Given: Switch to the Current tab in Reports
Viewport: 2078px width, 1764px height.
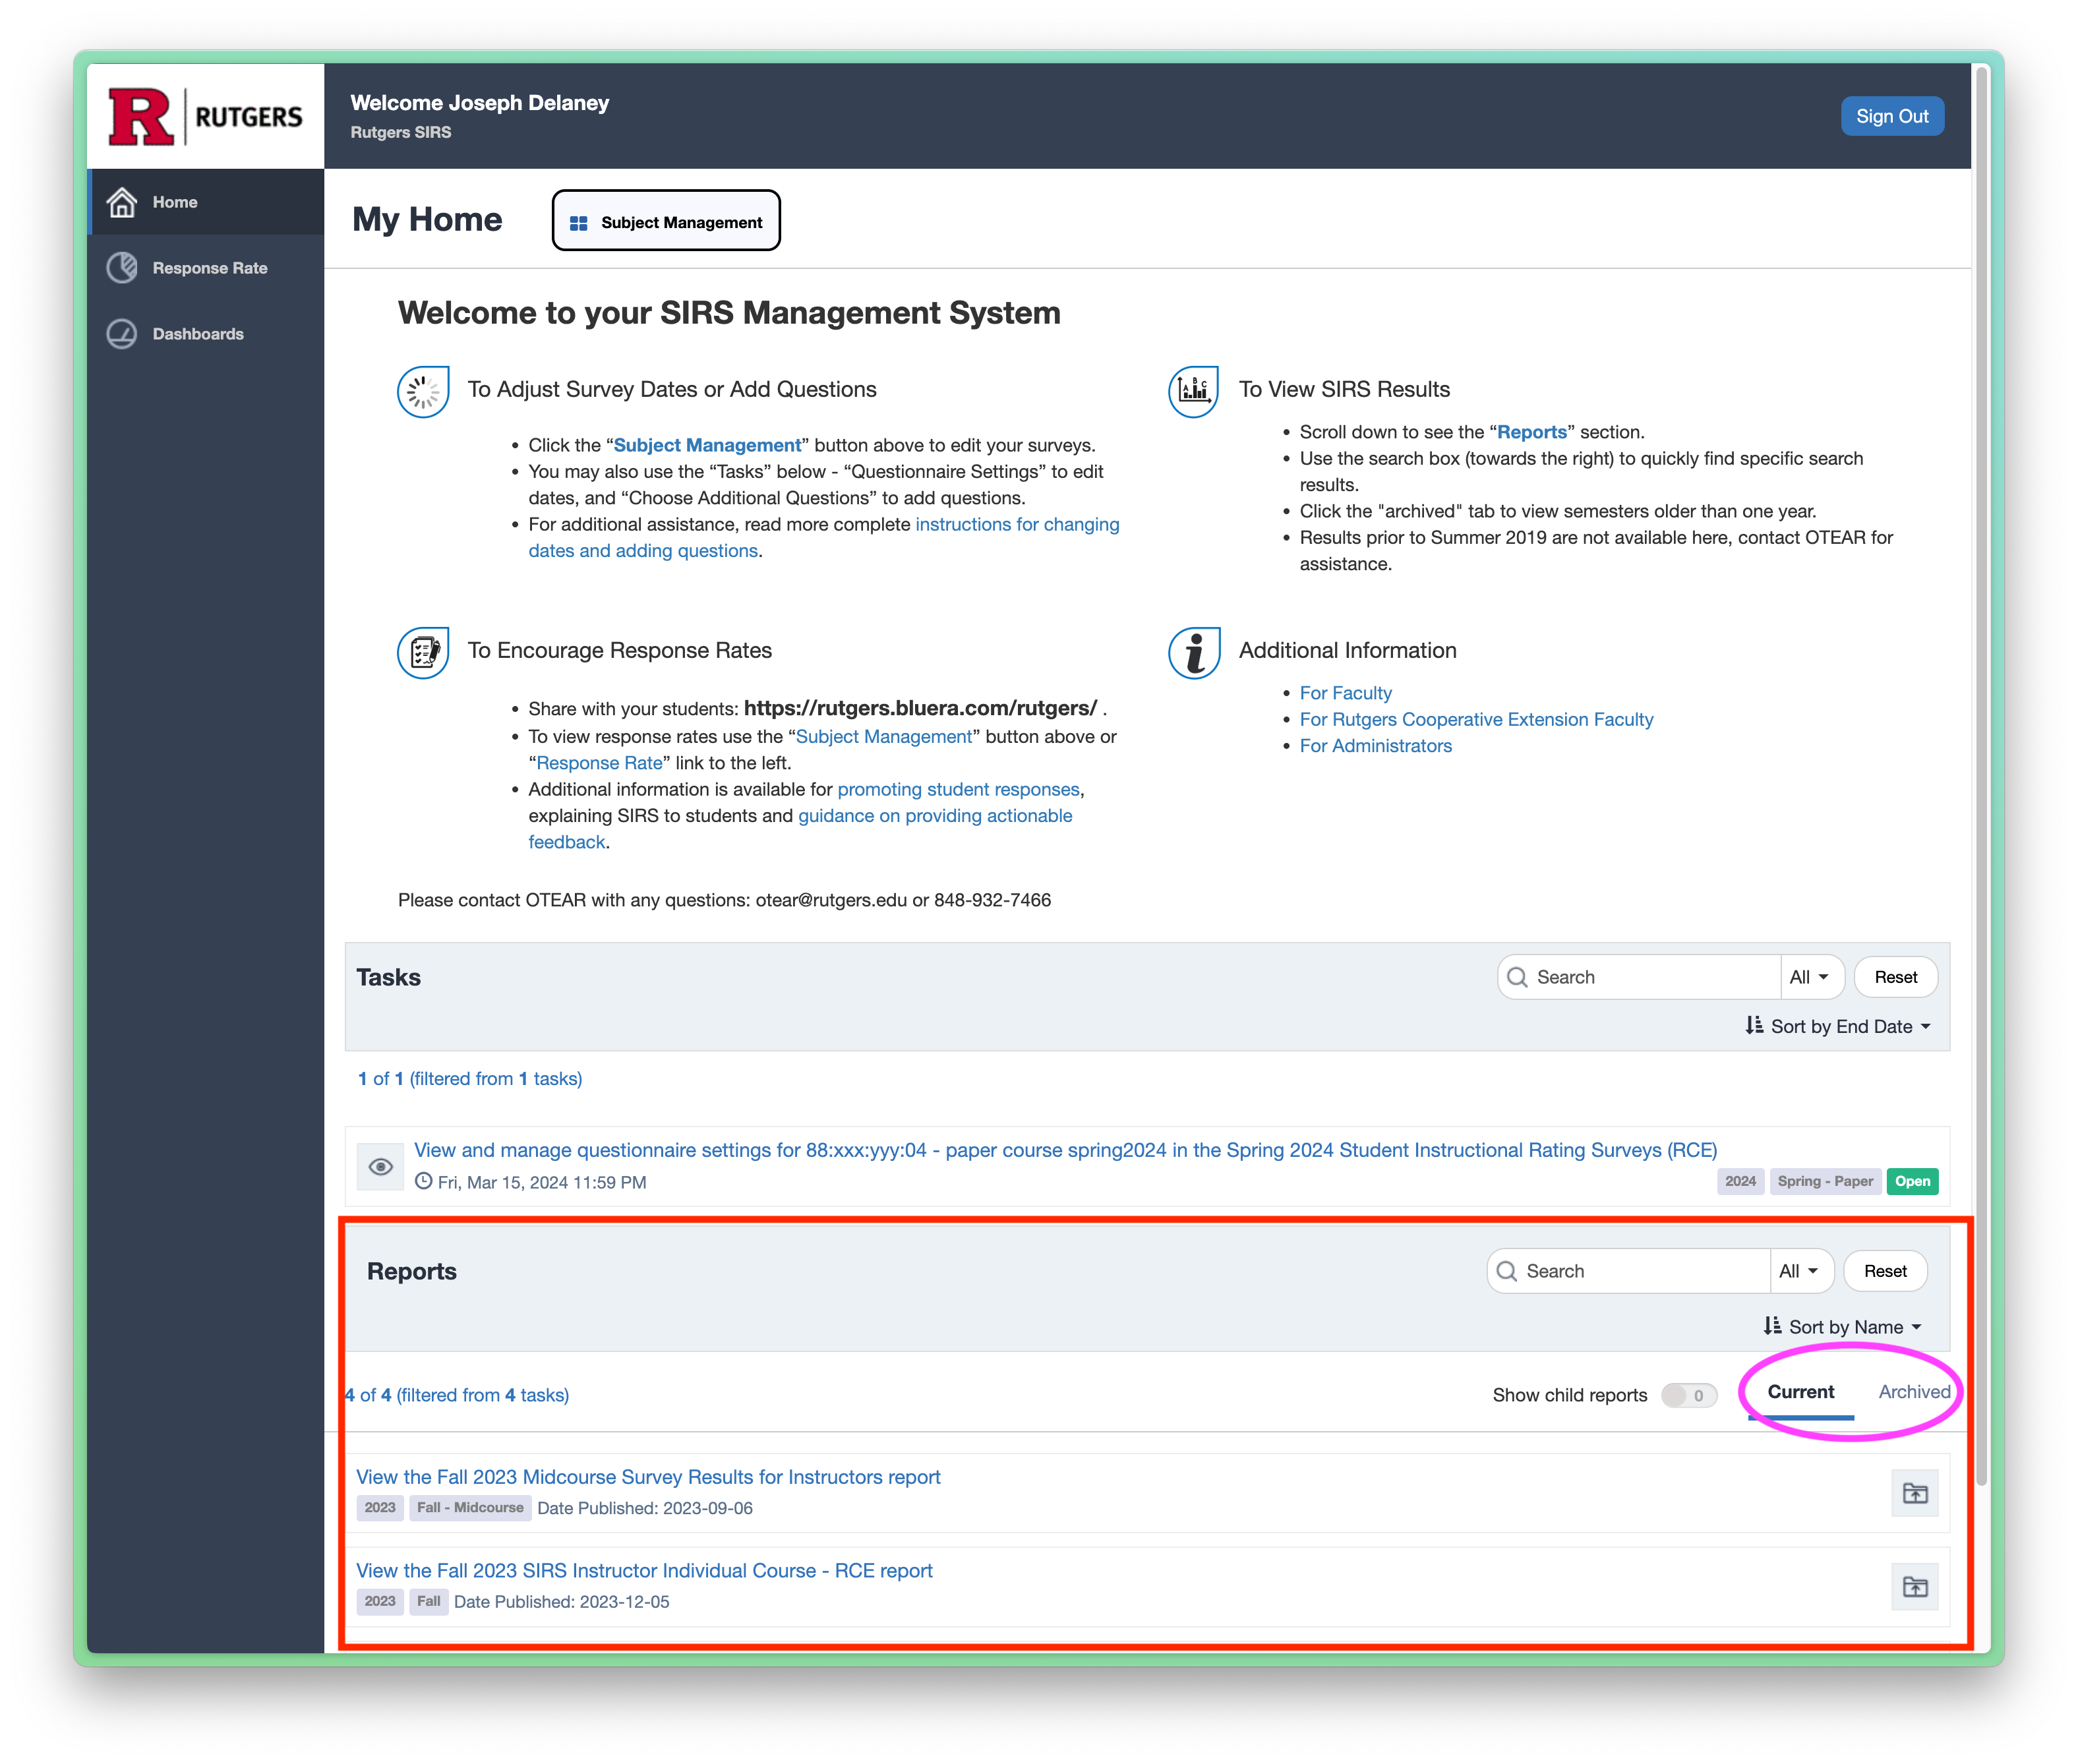Looking at the screenshot, I should pyautogui.click(x=1801, y=1392).
